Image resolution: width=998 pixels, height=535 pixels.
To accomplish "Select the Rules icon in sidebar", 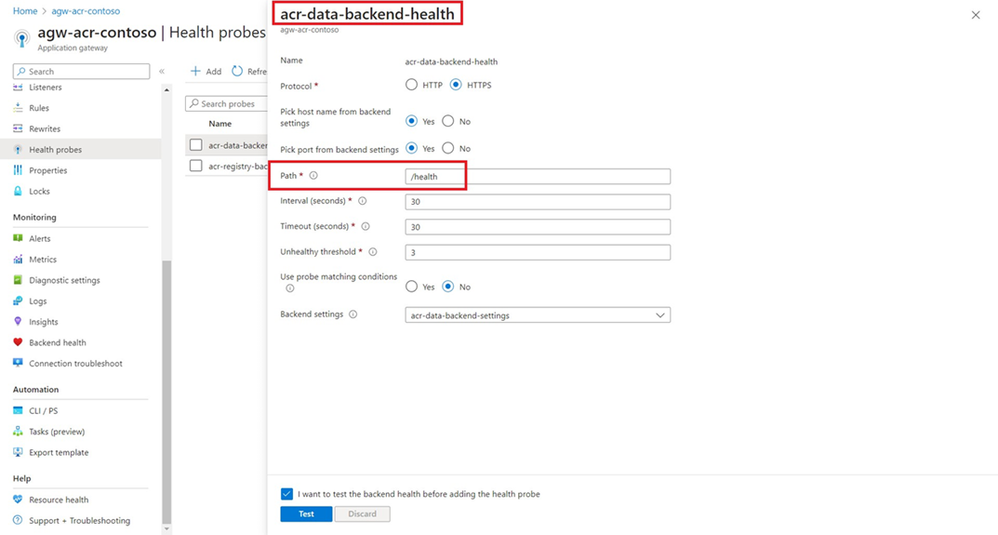I will [x=18, y=108].
